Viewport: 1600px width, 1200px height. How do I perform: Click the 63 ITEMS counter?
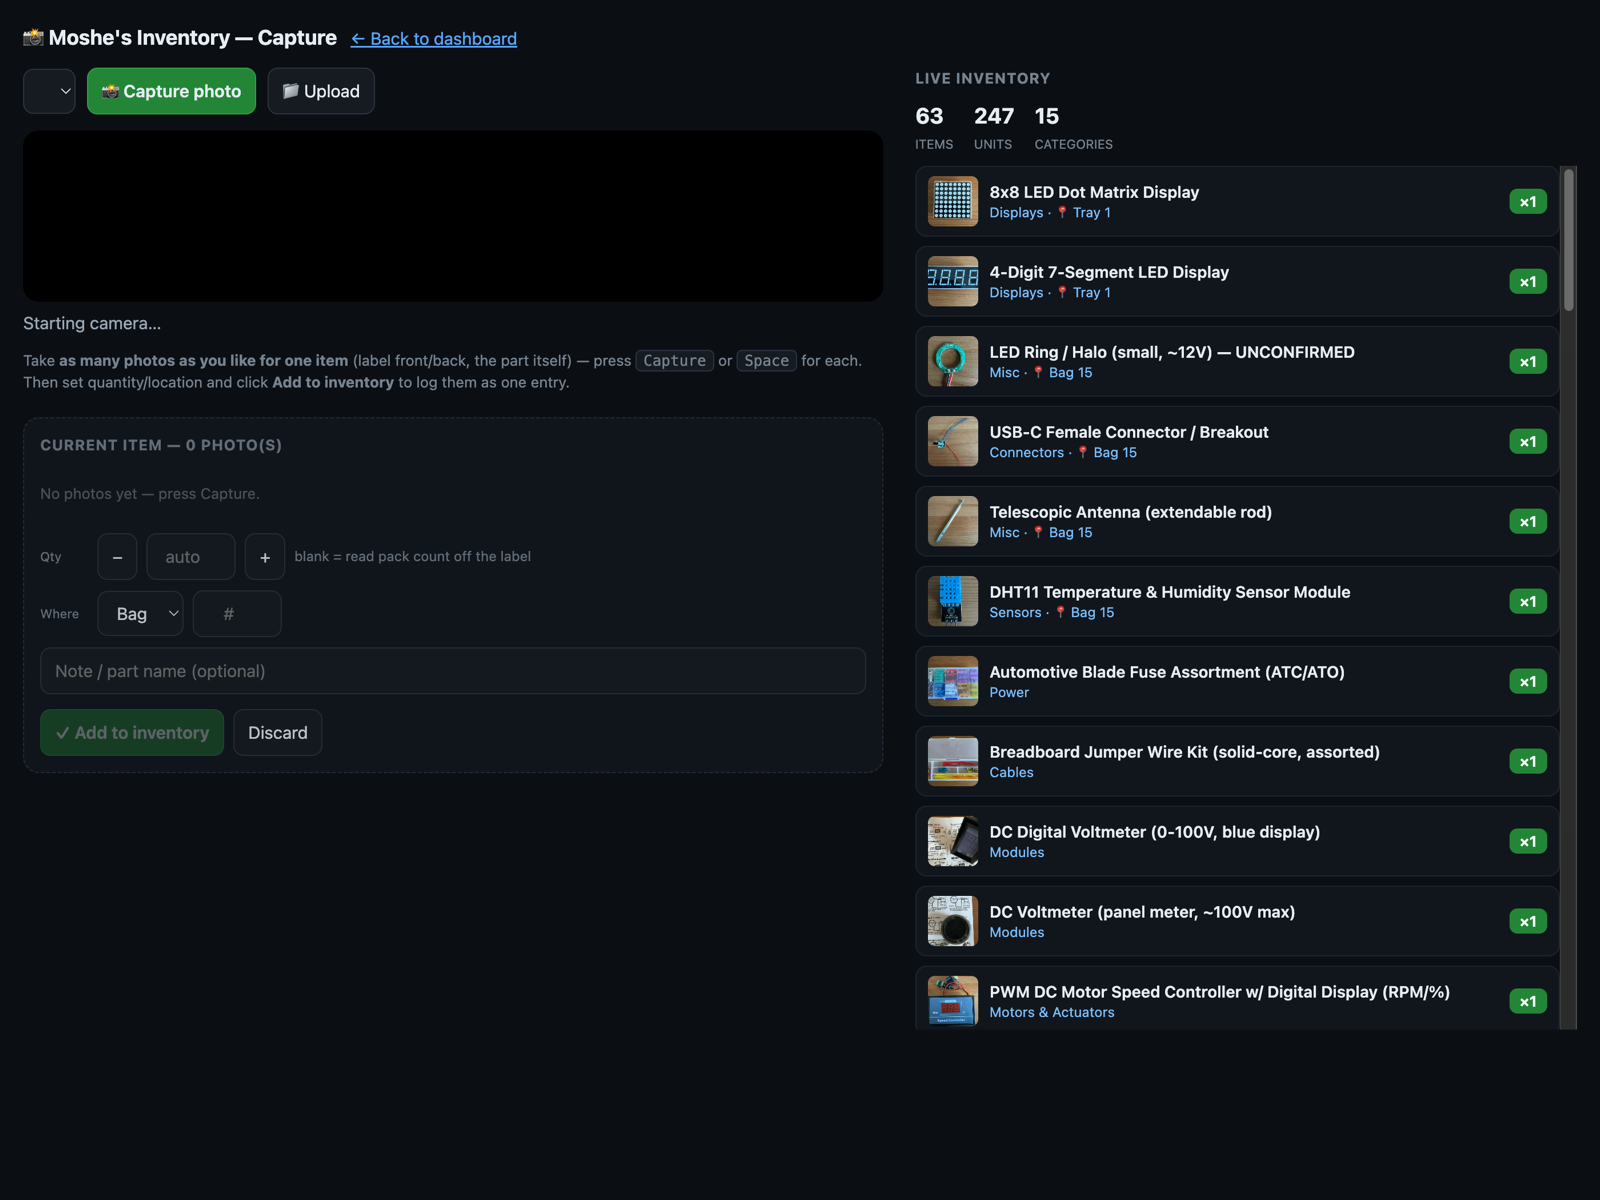point(934,128)
